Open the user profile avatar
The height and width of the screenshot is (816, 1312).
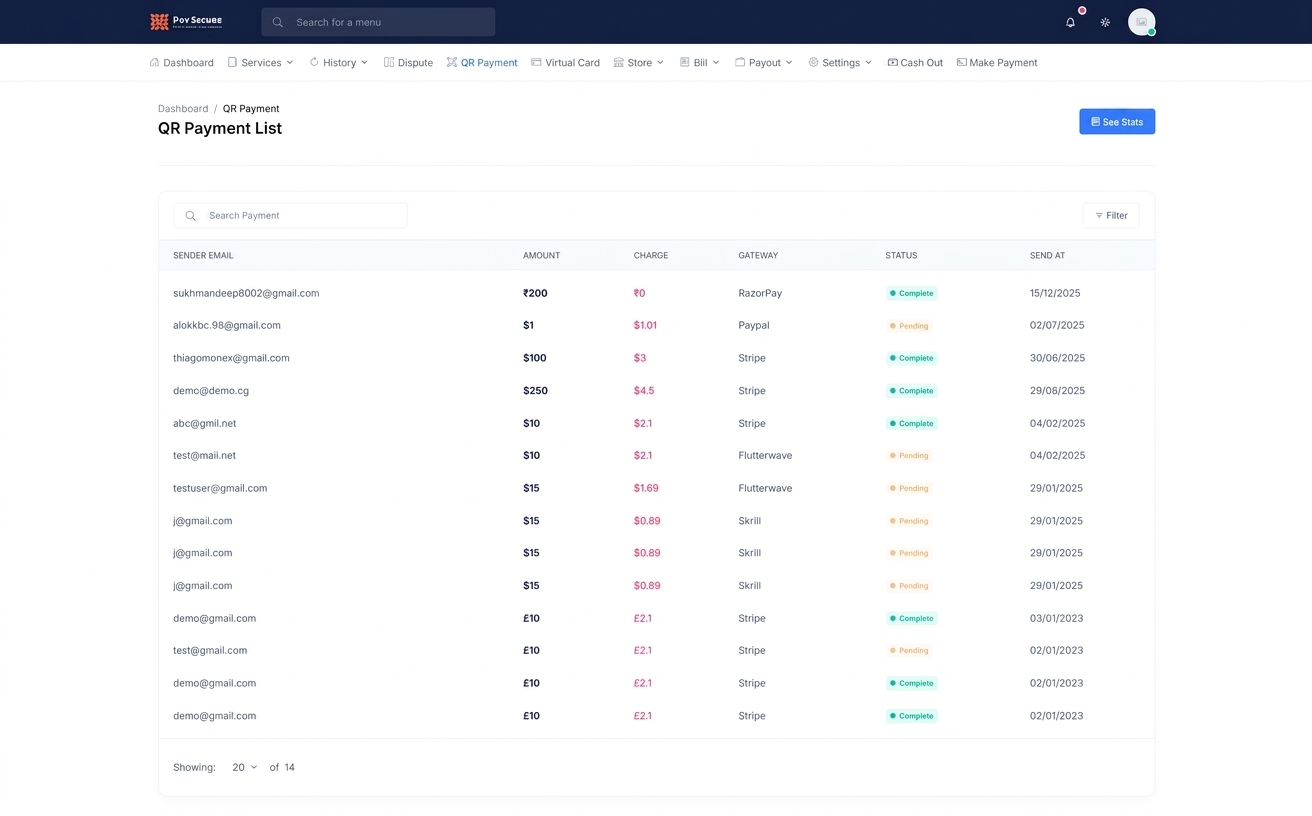[x=1141, y=22]
